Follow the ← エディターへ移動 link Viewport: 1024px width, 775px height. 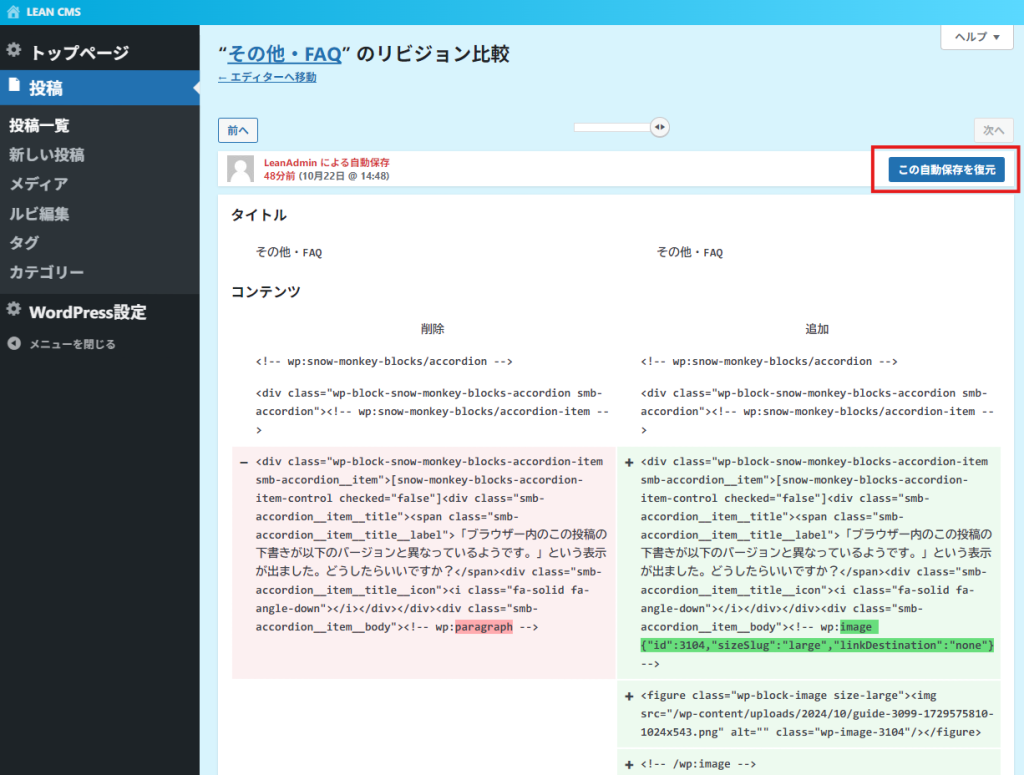(267, 77)
